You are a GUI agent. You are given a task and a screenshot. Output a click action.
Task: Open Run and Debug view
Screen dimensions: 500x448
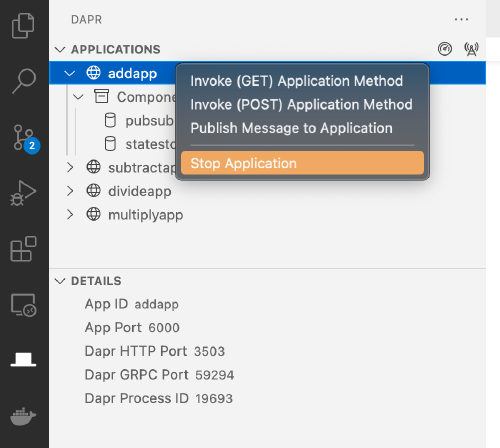coord(23,193)
